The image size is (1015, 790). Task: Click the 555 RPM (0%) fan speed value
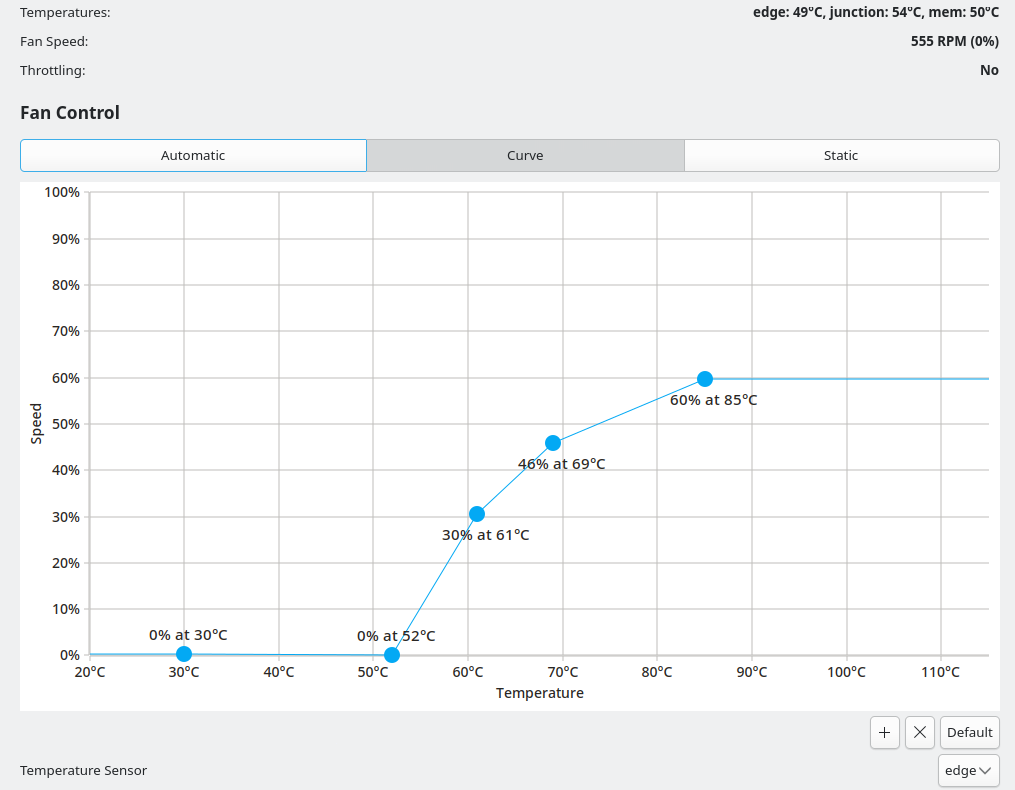click(955, 41)
